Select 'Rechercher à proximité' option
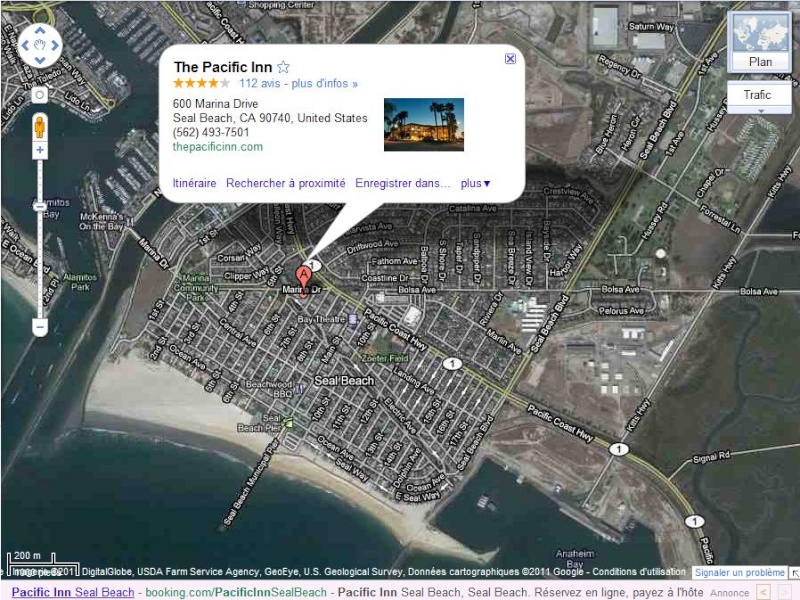 coord(286,183)
